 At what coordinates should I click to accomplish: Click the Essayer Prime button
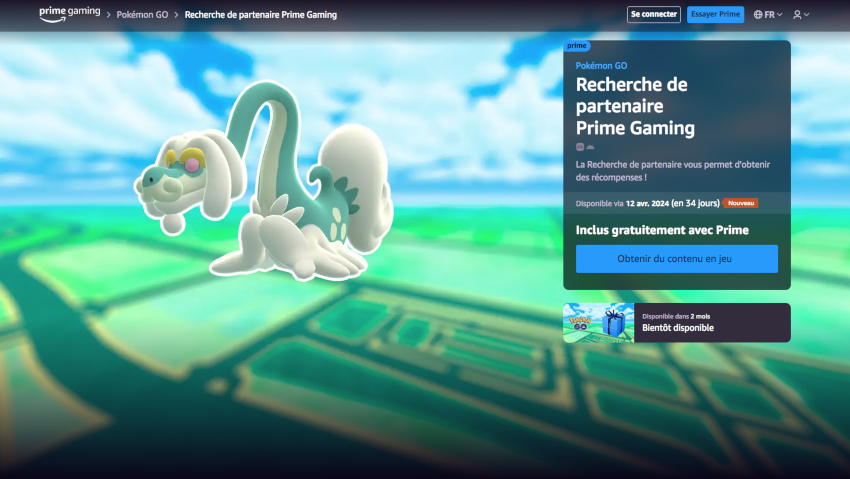tap(716, 15)
